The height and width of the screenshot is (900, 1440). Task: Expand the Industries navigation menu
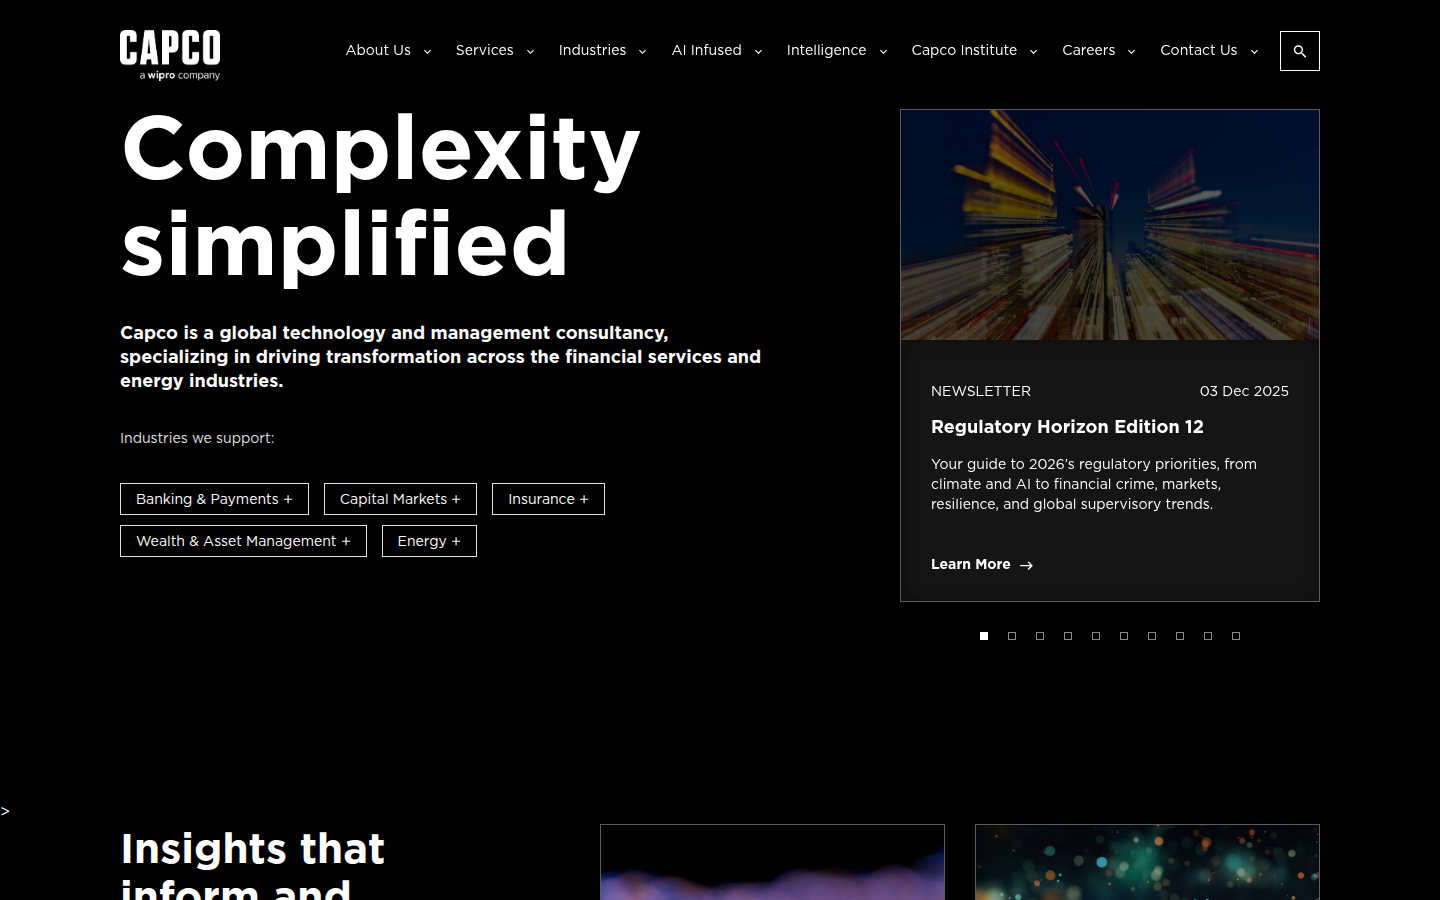[602, 50]
